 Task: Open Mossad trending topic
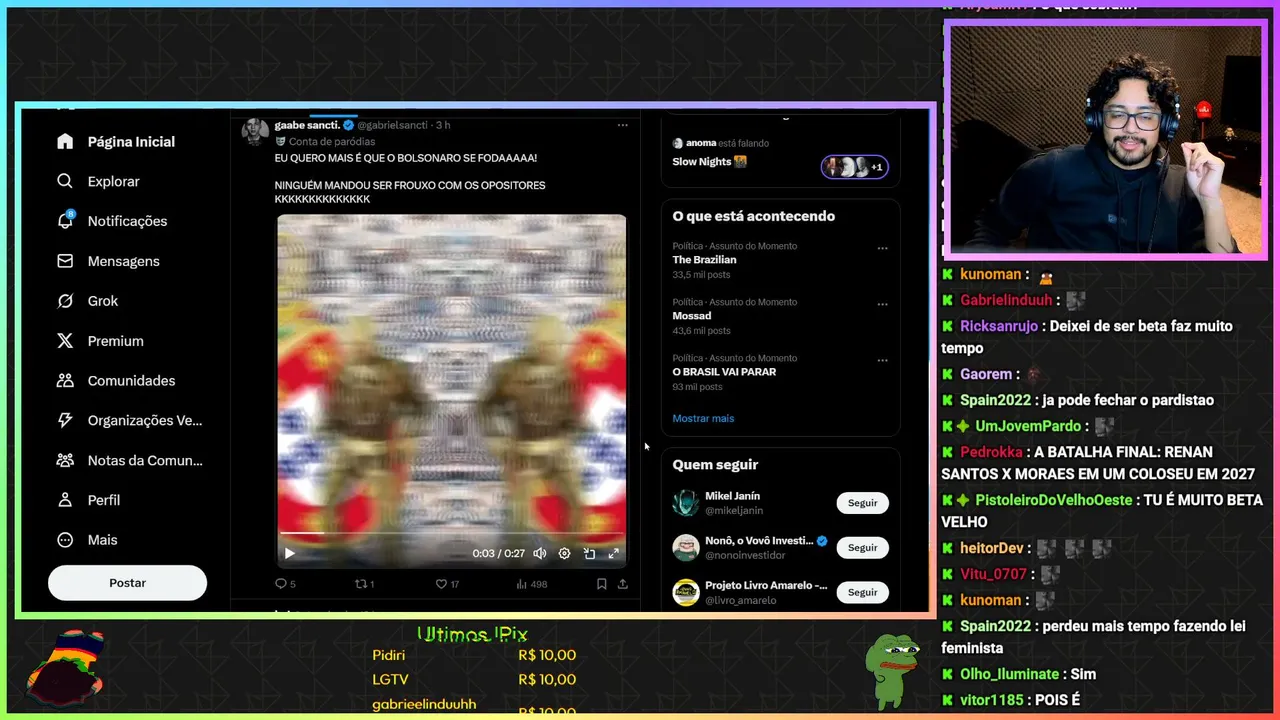(x=692, y=316)
